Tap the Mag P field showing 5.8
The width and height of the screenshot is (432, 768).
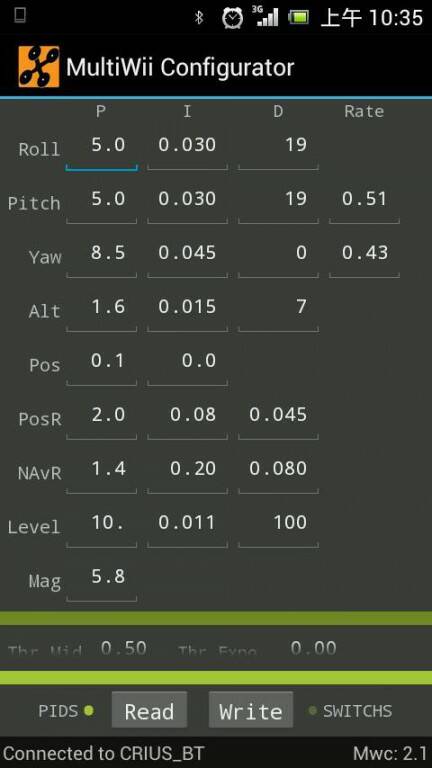coord(101,581)
